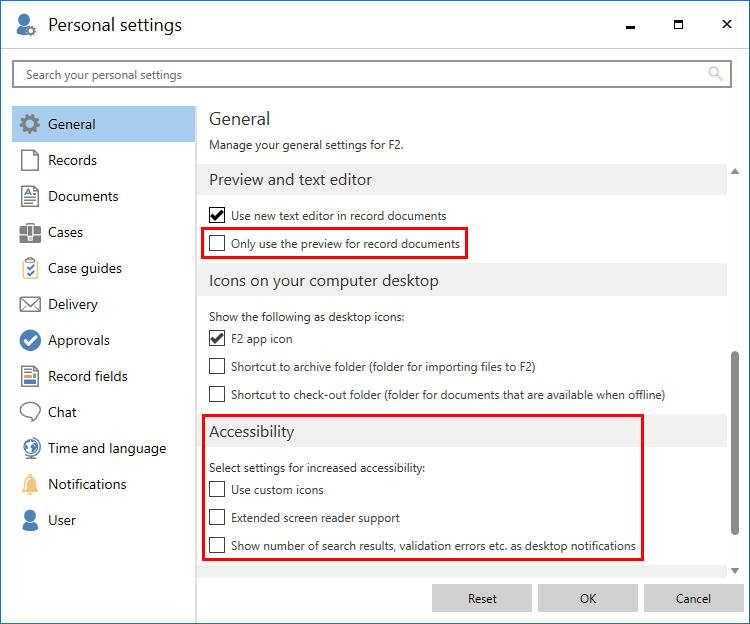Image resolution: width=750 pixels, height=624 pixels.
Task: Close the Personal settings window
Action: point(727,24)
